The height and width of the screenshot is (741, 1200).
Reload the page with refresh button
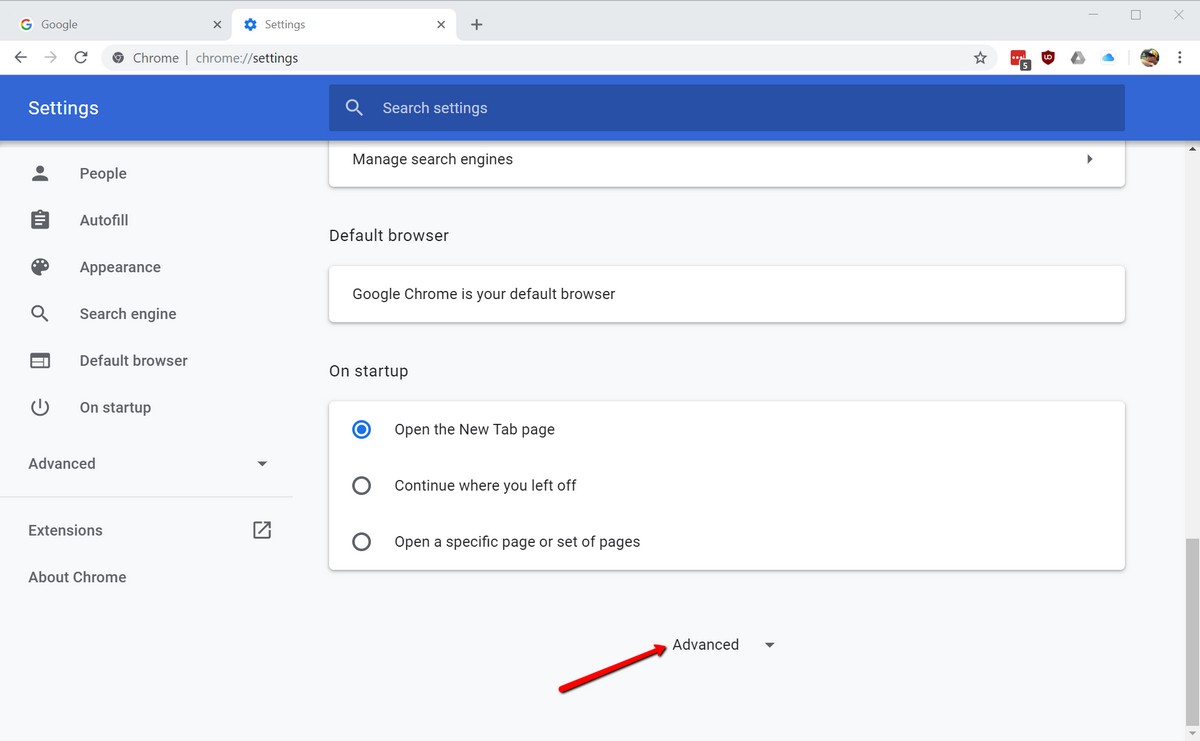click(81, 58)
